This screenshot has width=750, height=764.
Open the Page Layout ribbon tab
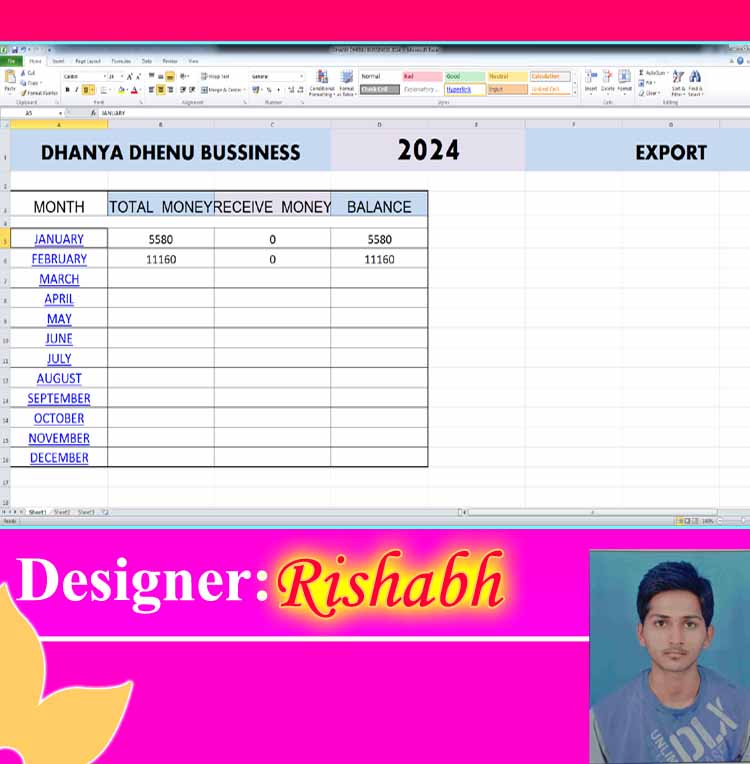coord(87,61)
